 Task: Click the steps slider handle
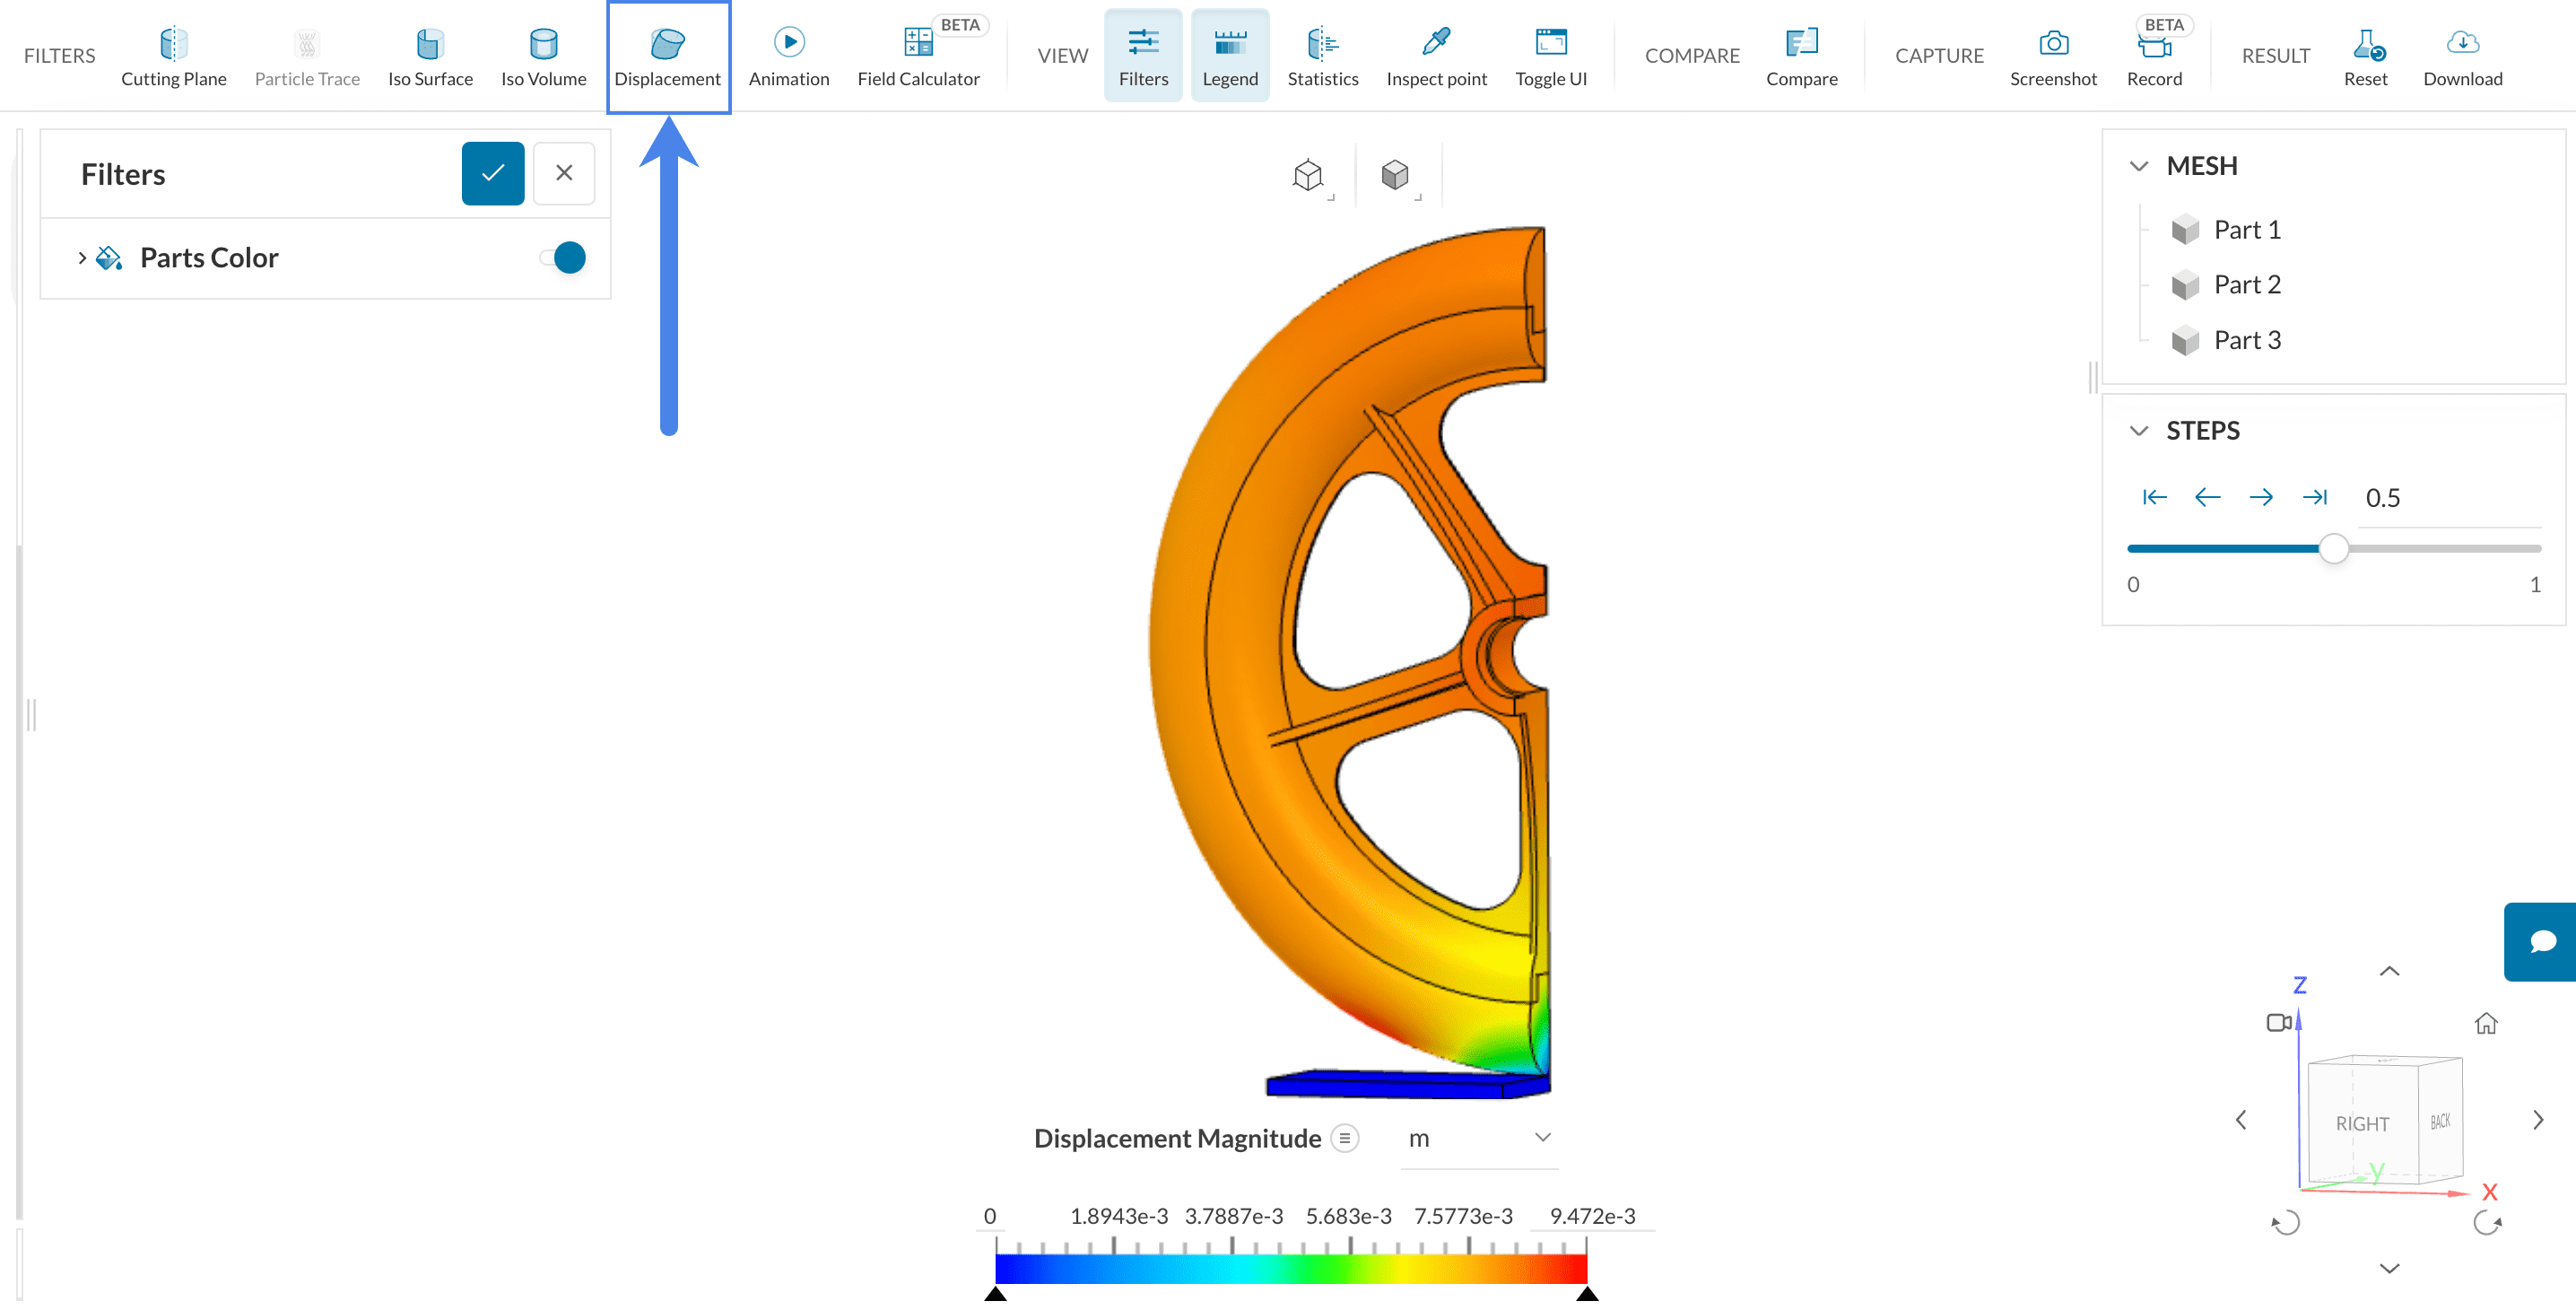(x=2333, y=548)
